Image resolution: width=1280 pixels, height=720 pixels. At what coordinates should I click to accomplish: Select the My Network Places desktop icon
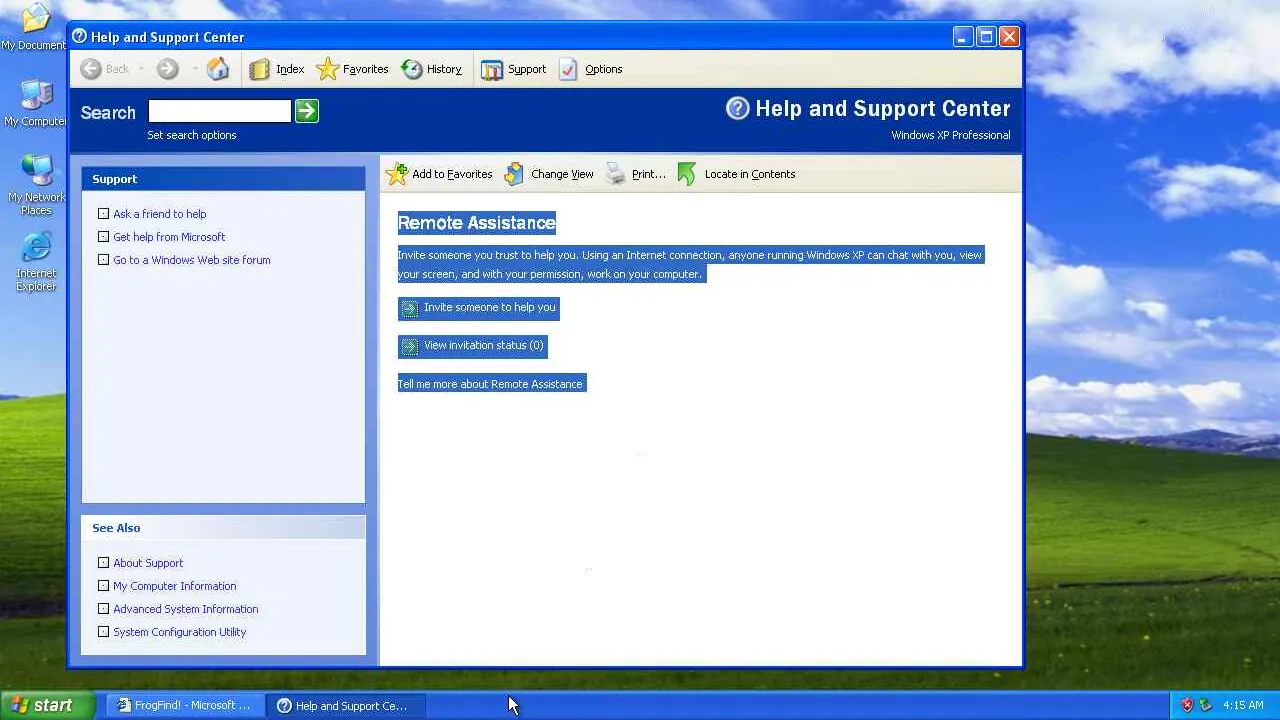point(36,185)
